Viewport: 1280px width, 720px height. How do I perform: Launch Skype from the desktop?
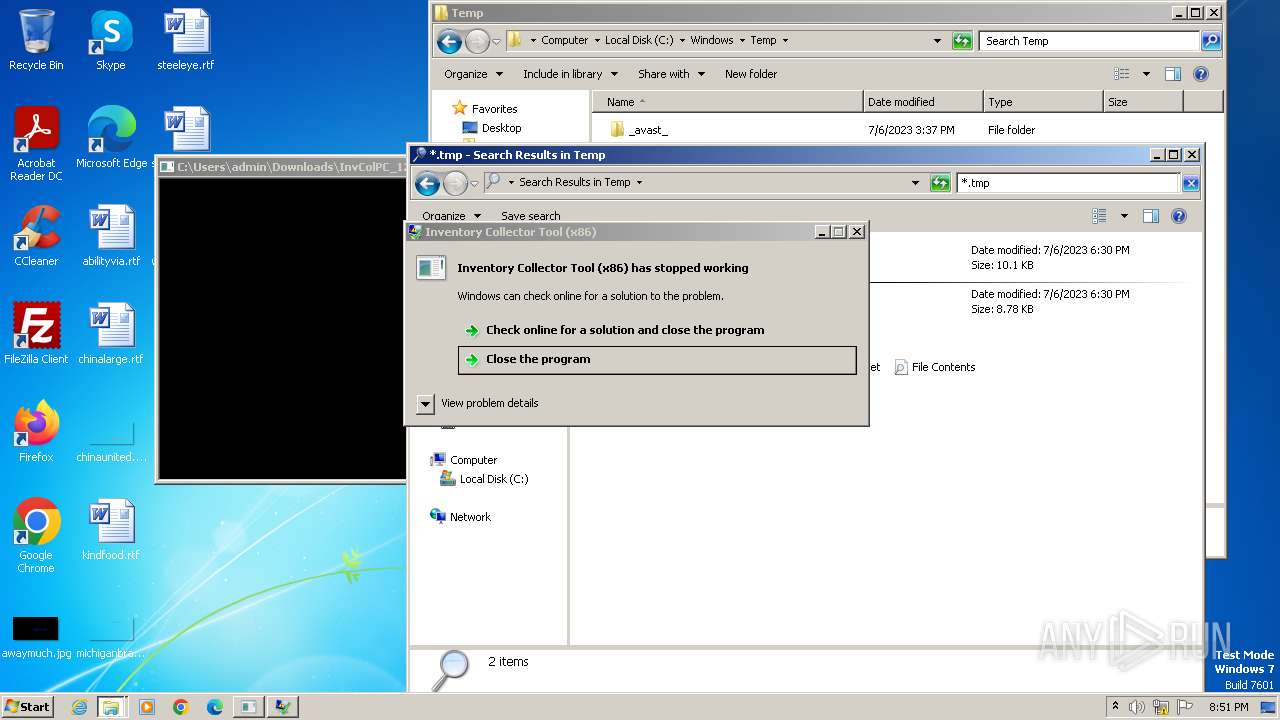[110, 41]
